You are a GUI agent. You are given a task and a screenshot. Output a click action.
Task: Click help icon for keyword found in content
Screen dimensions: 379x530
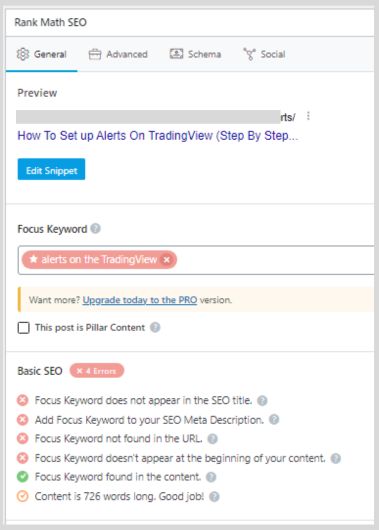[211, 477]
